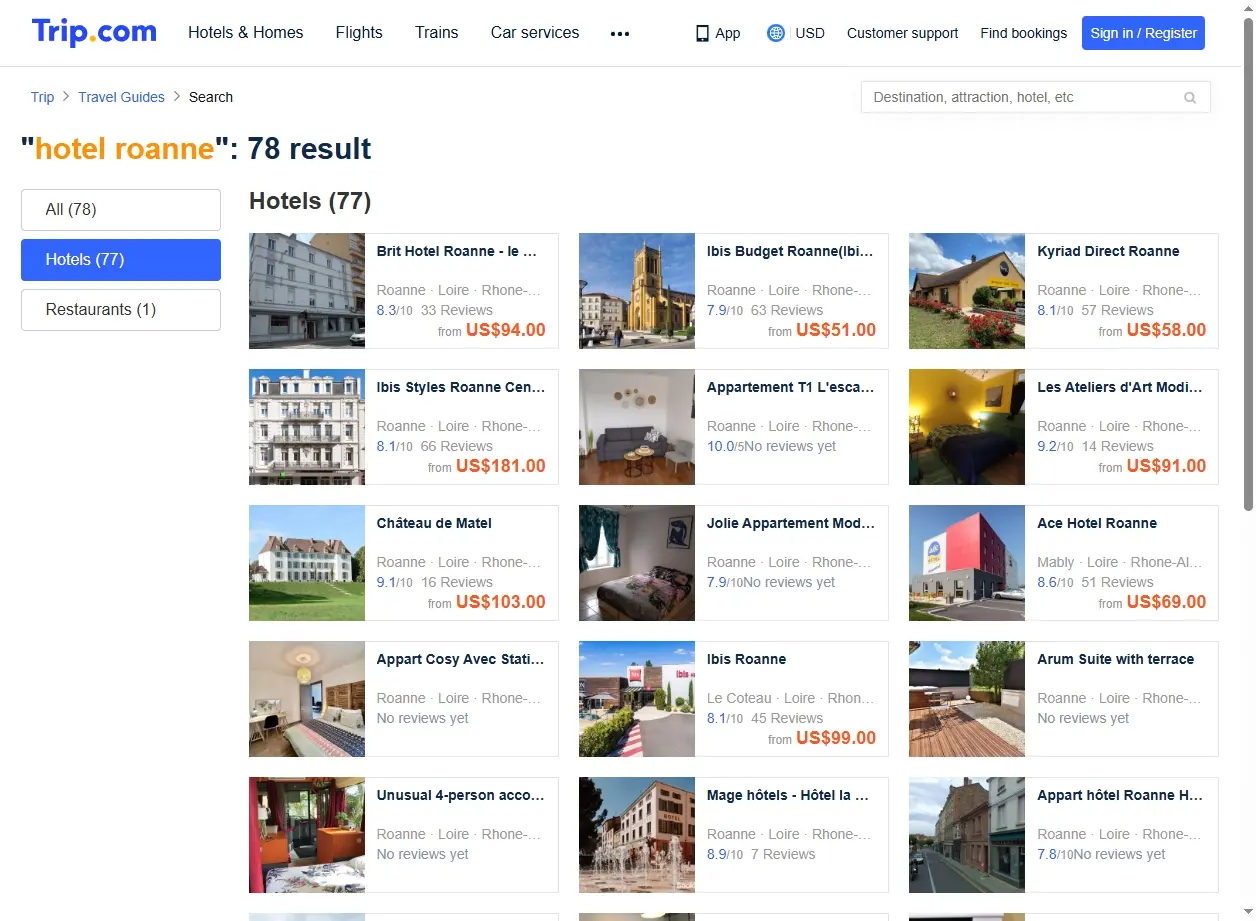Click Château de Matel title
This screenshot has height=921, width=1256.
pos(434,524)
